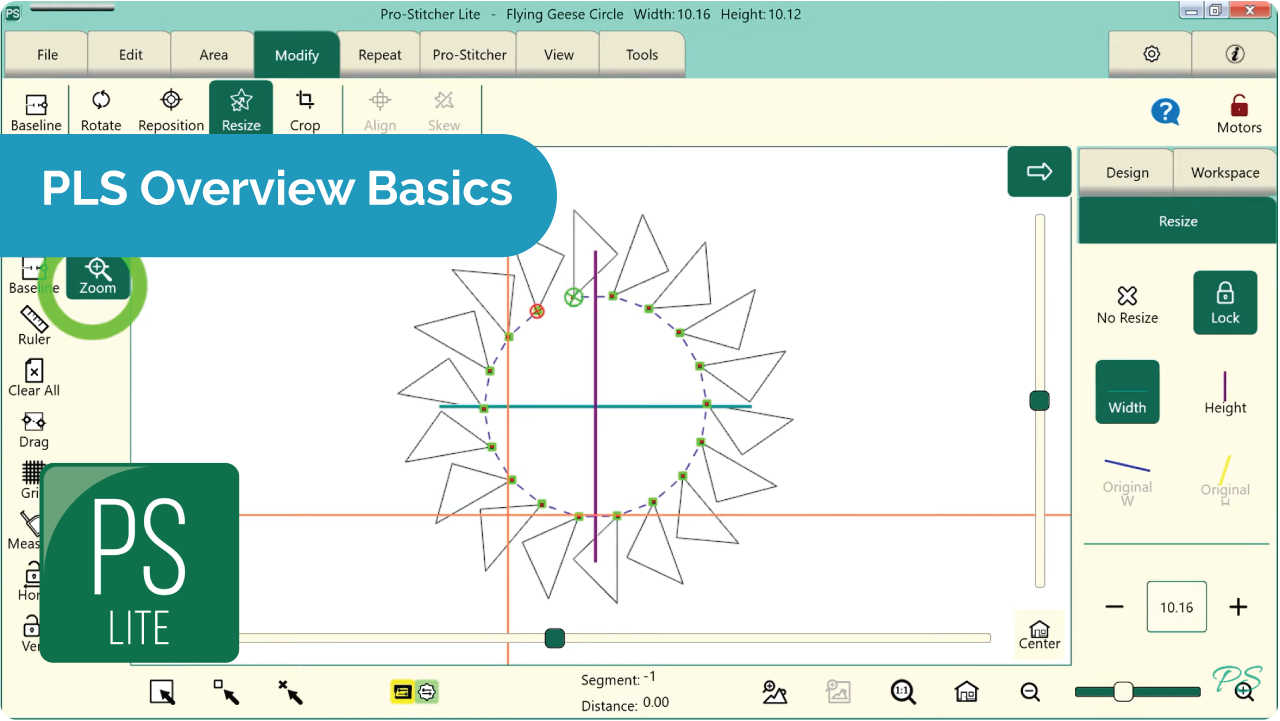Click the No Resize button
This screenshot has height=721, width=1280.
1127,304
